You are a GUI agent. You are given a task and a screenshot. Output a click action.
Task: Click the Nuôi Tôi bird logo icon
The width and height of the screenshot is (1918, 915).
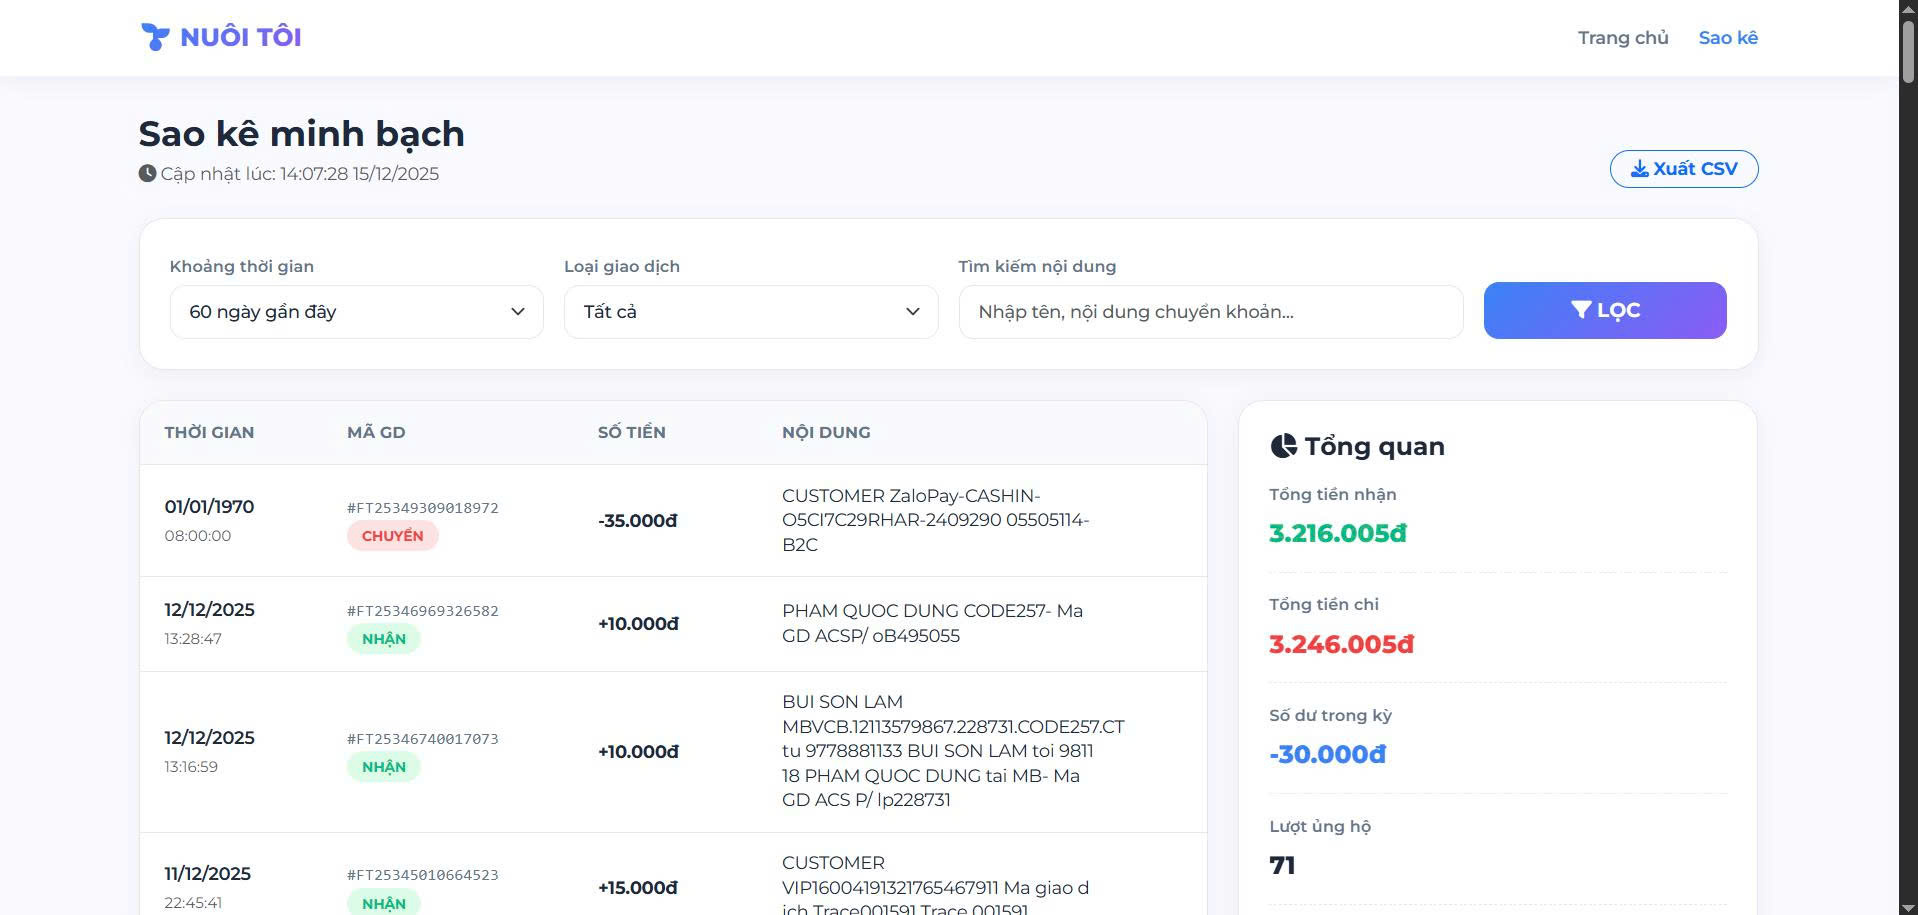pos(155,37)
